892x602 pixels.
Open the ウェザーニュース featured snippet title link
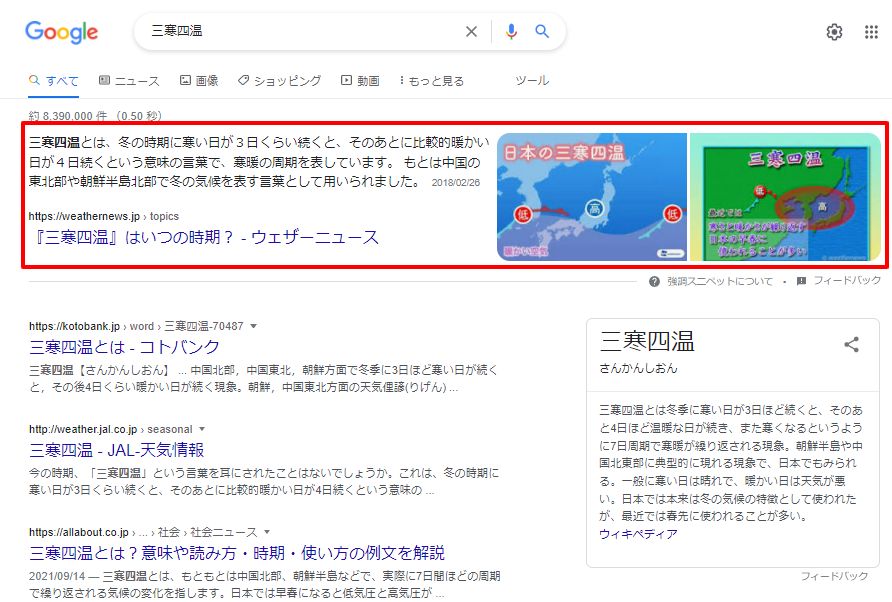[204, 237]
